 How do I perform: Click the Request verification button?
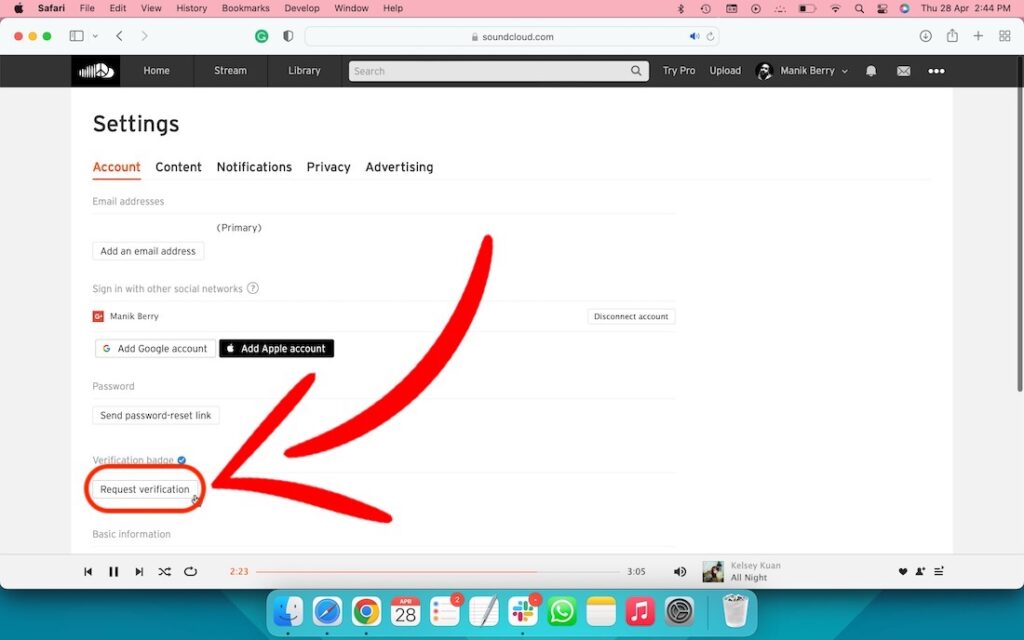point(144,489)
